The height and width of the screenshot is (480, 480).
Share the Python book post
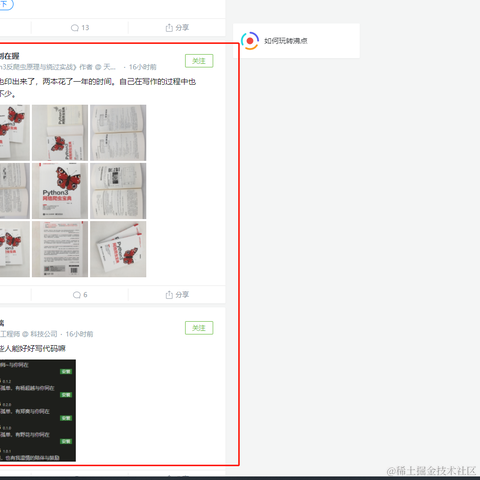tap(177, 295)
